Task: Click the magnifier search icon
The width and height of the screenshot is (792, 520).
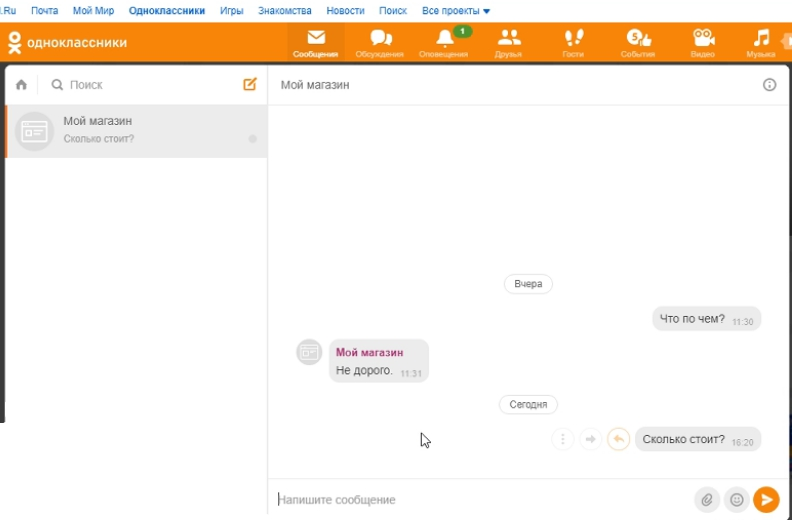Action: pyautogui.click(x=57, y=84)
